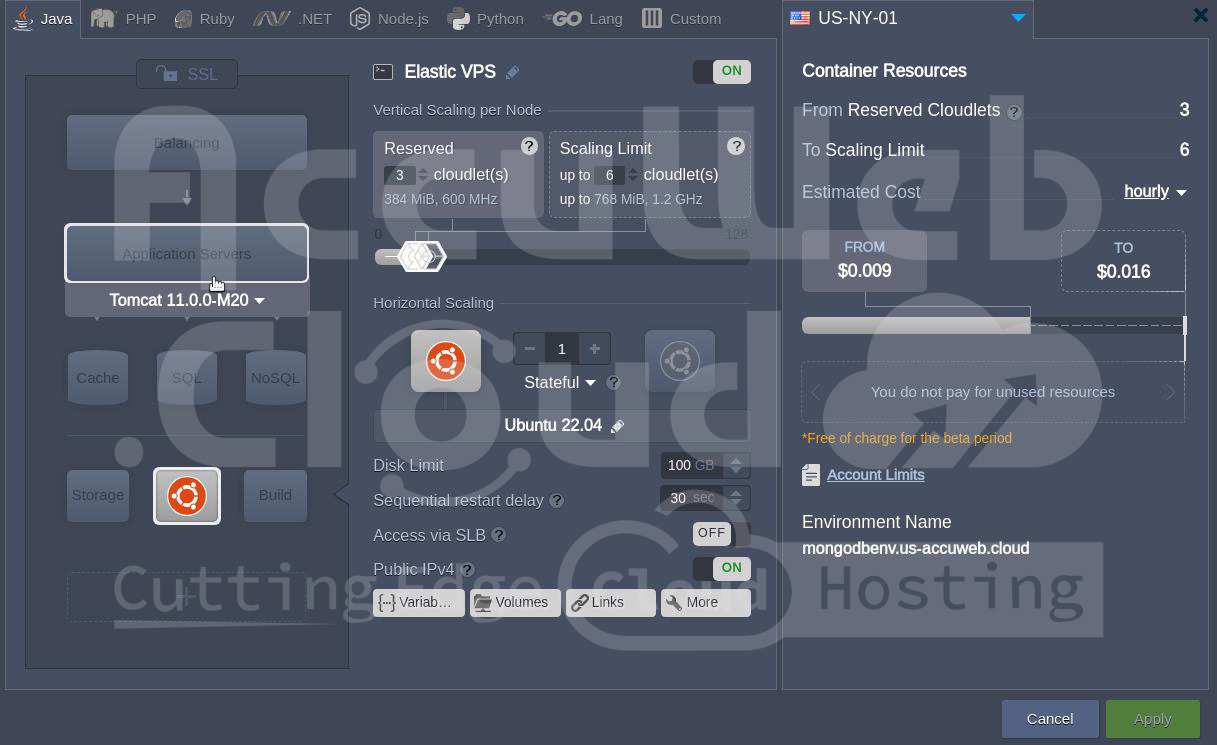
Task: Click the pencil icon next to Elastic VPS
Action: (x=512, y=72)
